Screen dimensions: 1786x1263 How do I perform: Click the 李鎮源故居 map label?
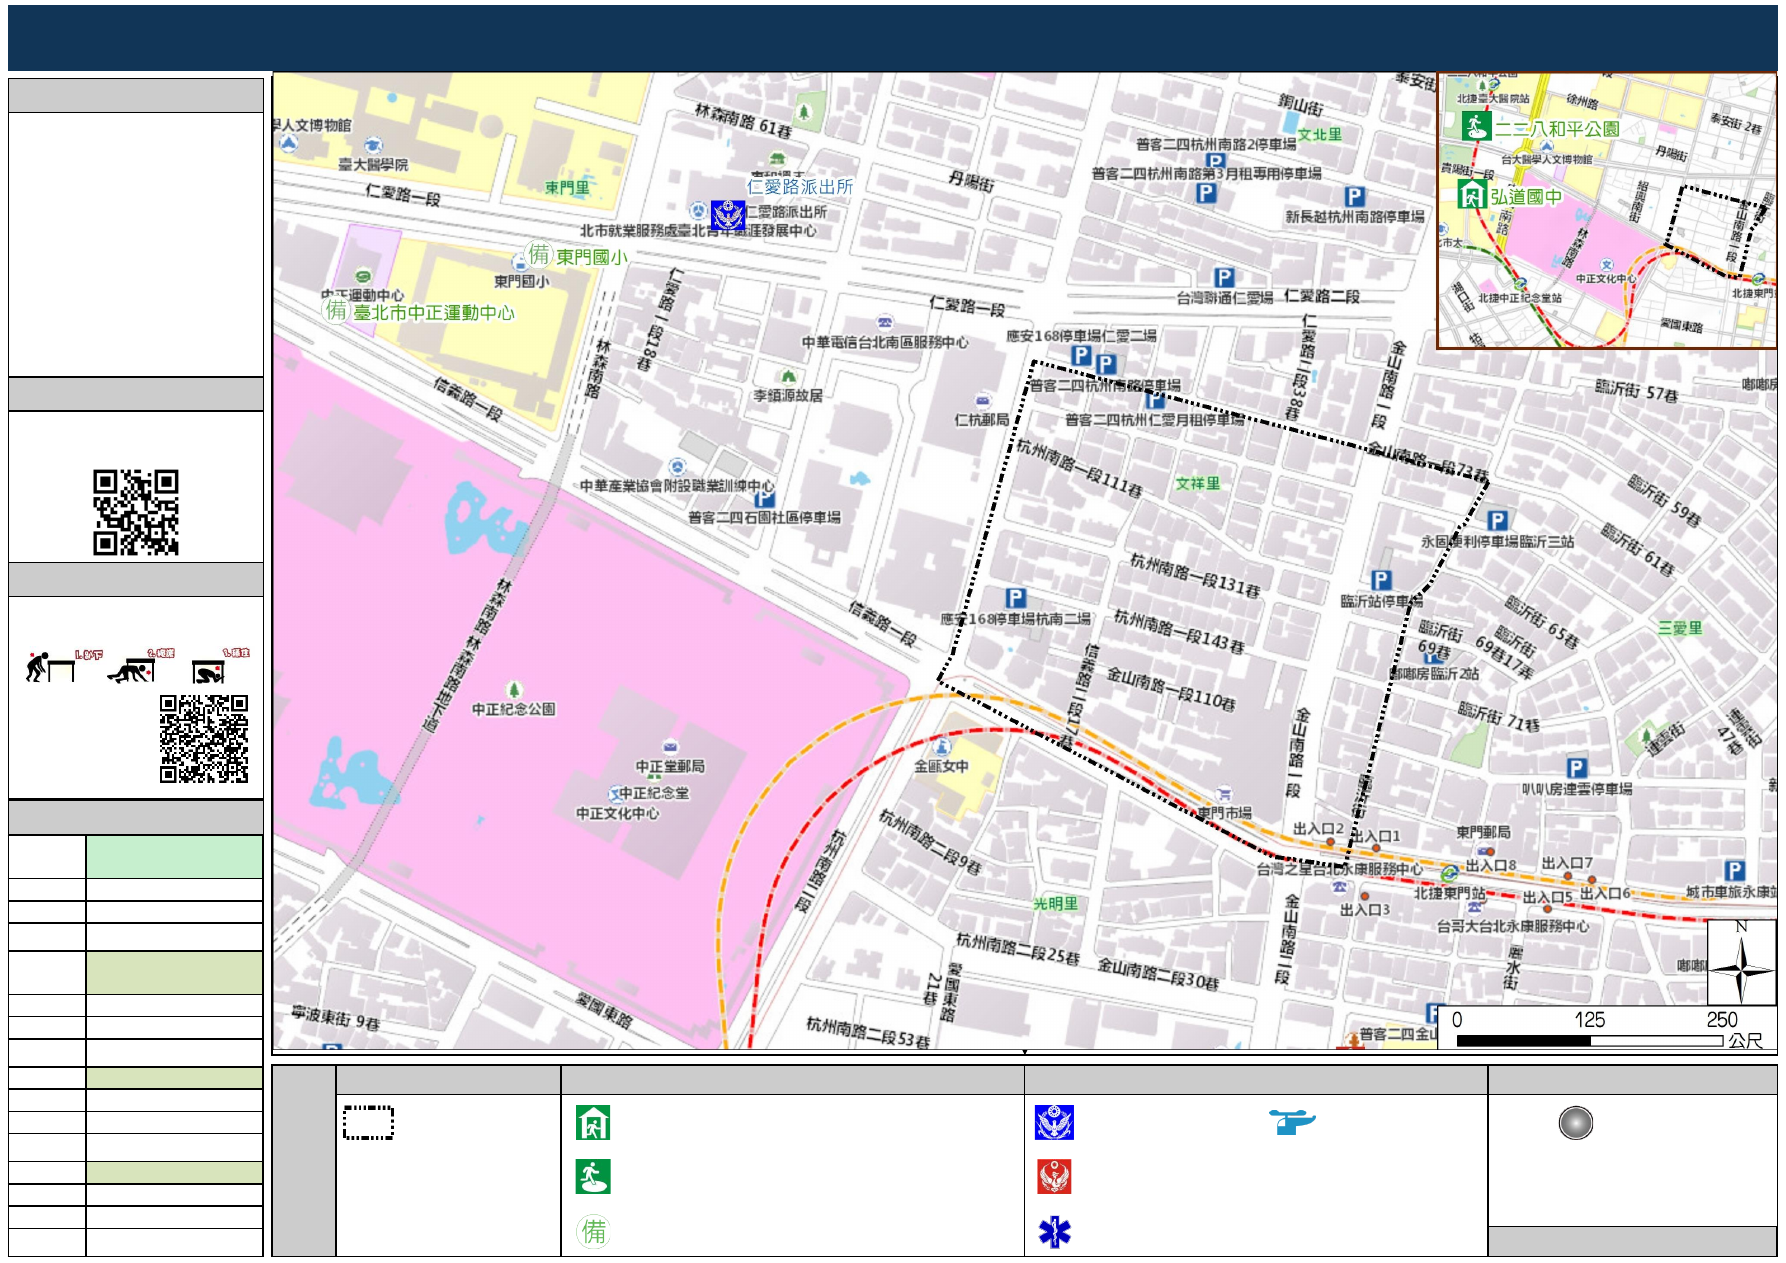(788, 396)
